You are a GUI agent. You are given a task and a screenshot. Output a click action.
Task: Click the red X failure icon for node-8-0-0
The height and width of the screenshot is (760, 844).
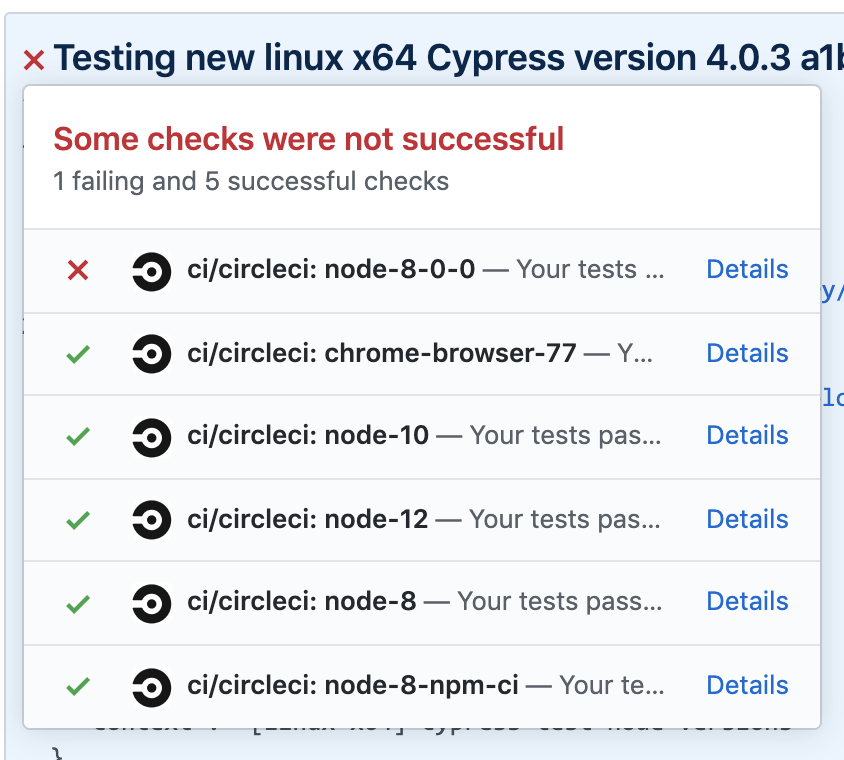(78, 271)
